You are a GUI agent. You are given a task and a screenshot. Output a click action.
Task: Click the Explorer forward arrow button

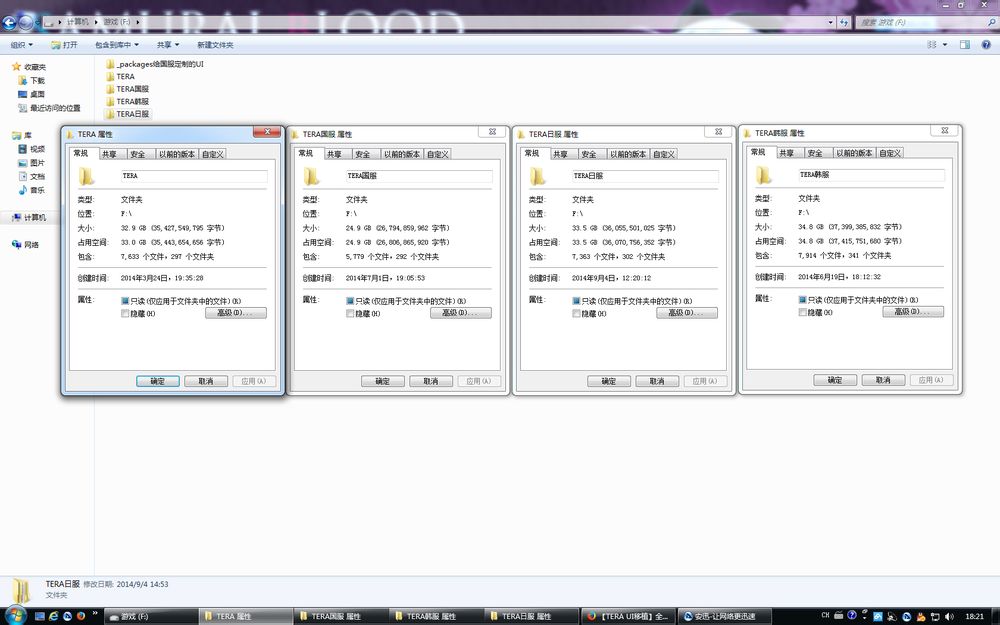coord(26,23)
